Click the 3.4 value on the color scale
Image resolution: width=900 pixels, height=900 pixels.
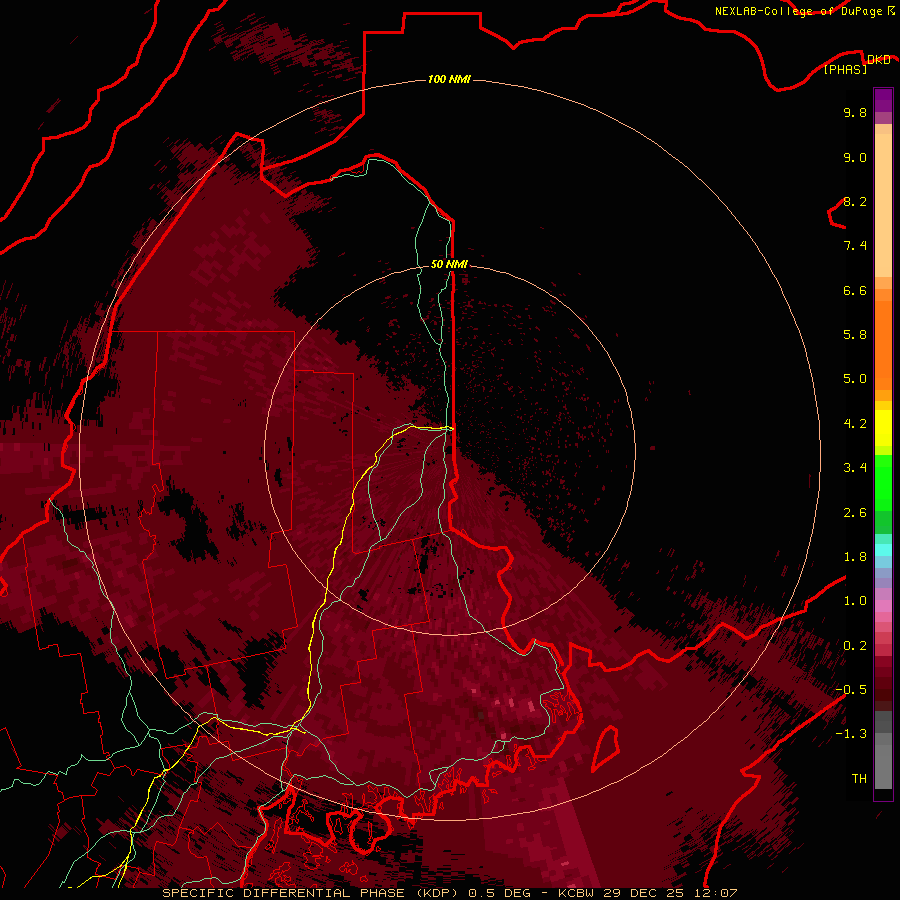tap(855, 468)
